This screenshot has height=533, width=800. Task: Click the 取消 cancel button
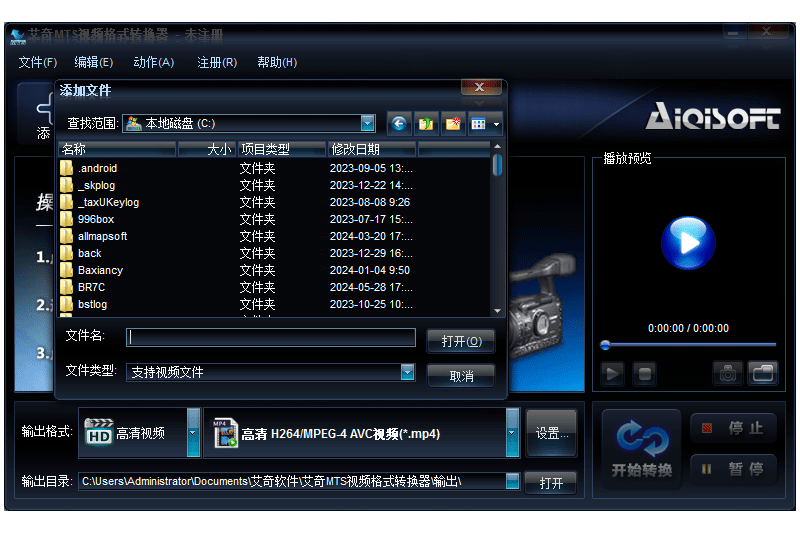(x=461, y=376)
